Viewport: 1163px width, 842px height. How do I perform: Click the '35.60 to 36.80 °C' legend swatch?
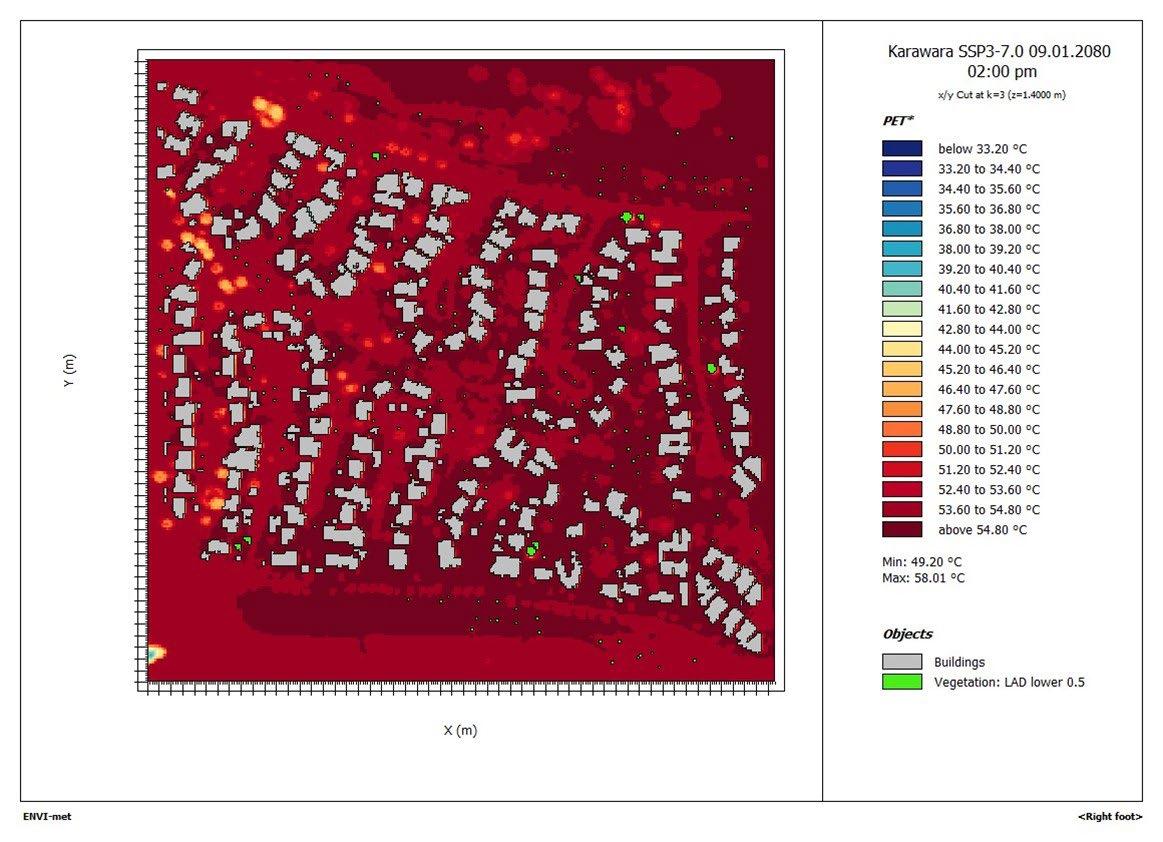902,208
